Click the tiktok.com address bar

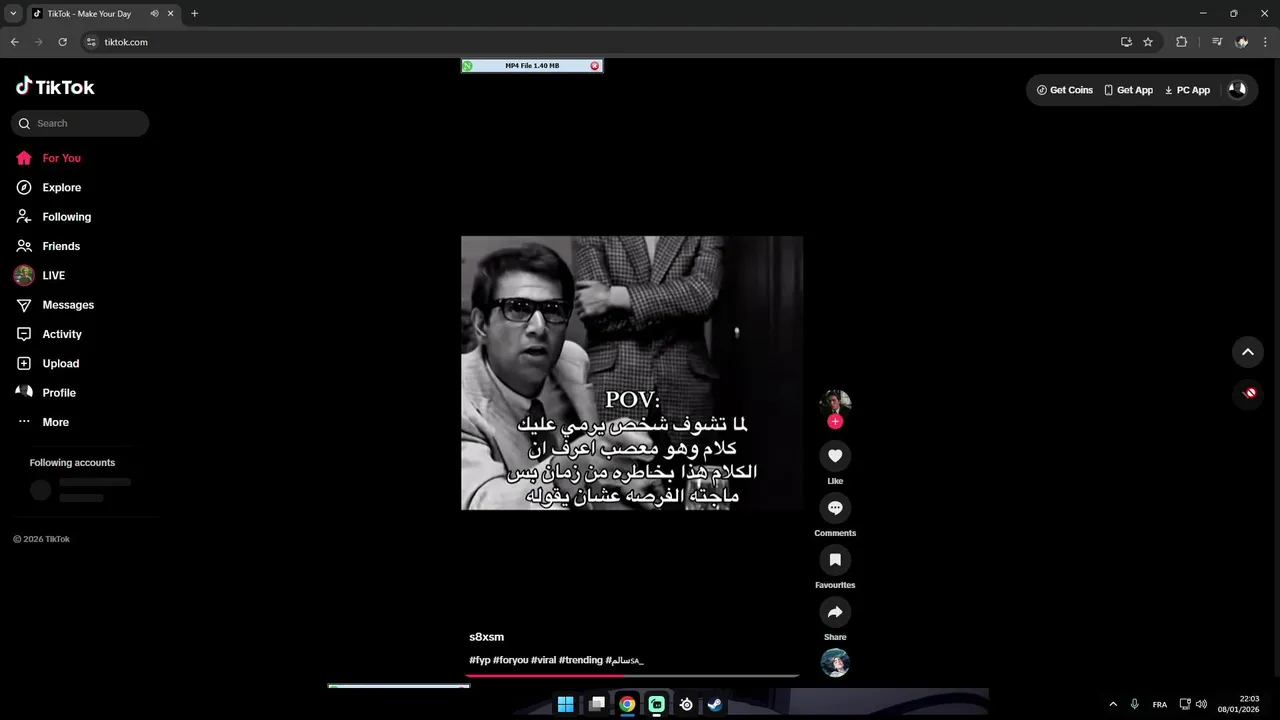pyautogui.click(x=600, y=42)
